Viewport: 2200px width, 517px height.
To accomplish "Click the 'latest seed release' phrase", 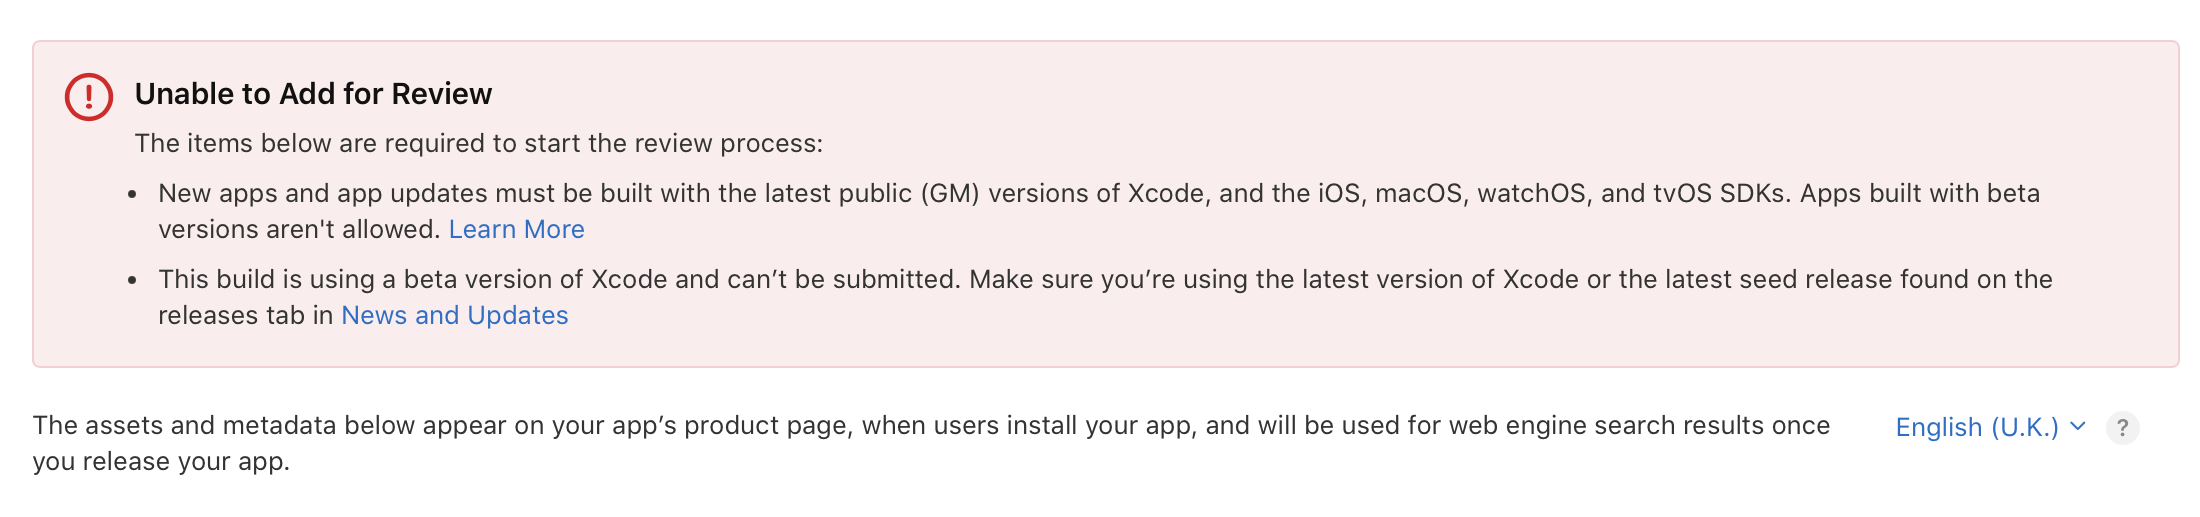I will [x=1755, y=280].
